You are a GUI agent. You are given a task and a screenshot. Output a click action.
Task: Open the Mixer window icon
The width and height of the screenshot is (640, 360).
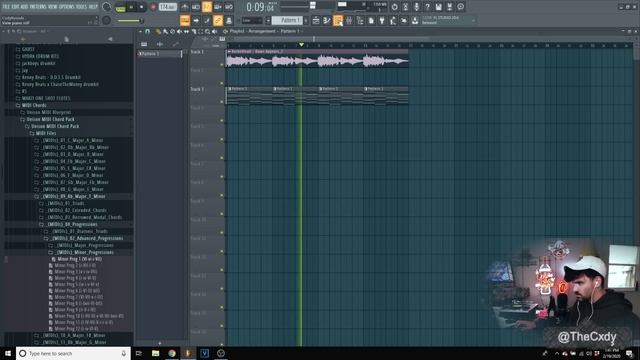[x=349, y=20]
